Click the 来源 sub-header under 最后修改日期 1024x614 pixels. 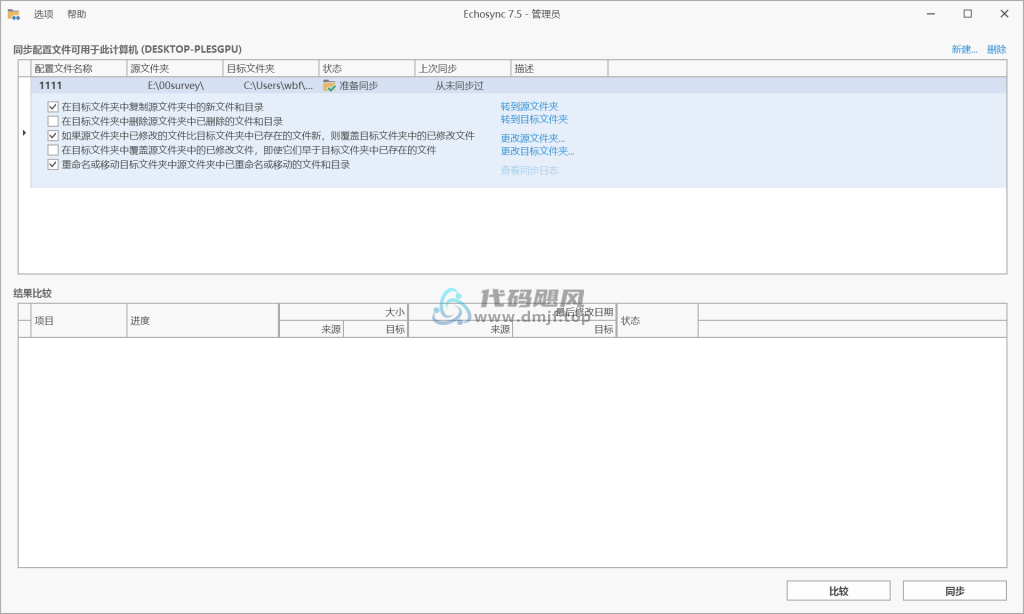click(x=460, y=329)
